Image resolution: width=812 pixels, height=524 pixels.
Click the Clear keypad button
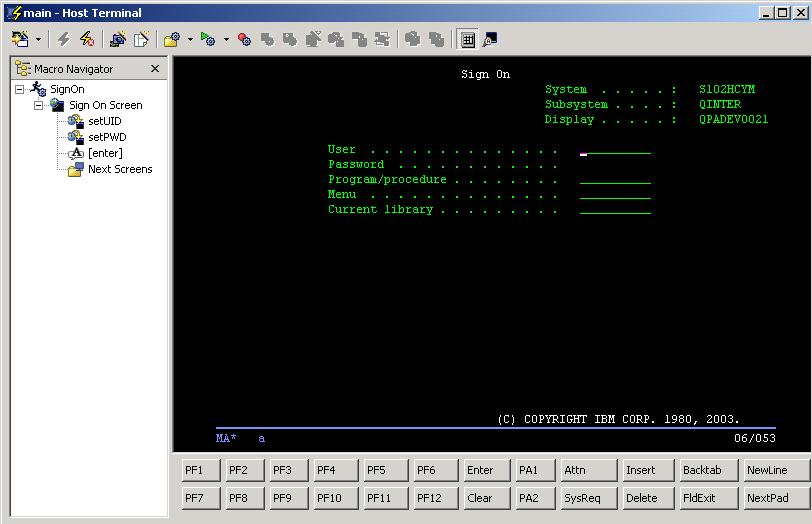(x=487, y=498)
